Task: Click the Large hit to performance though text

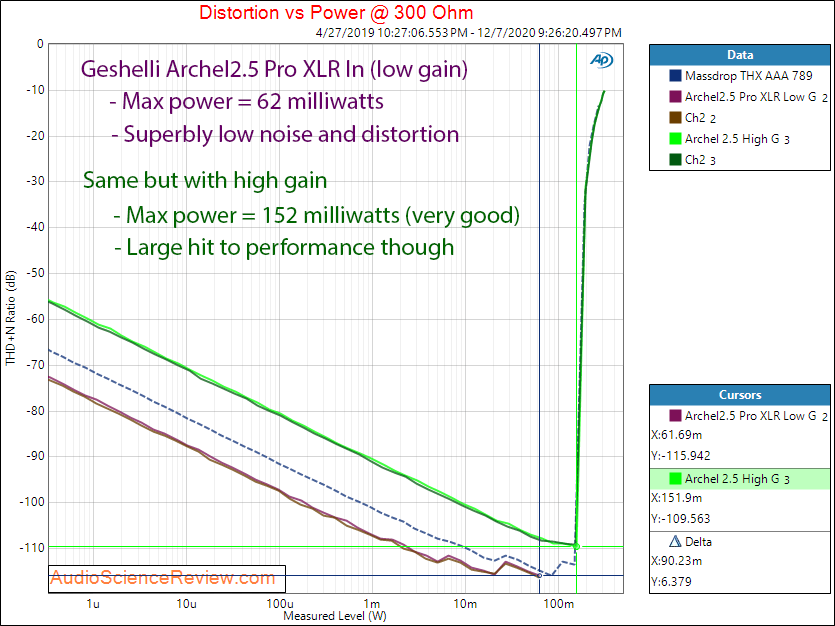Action: [284, 248]
